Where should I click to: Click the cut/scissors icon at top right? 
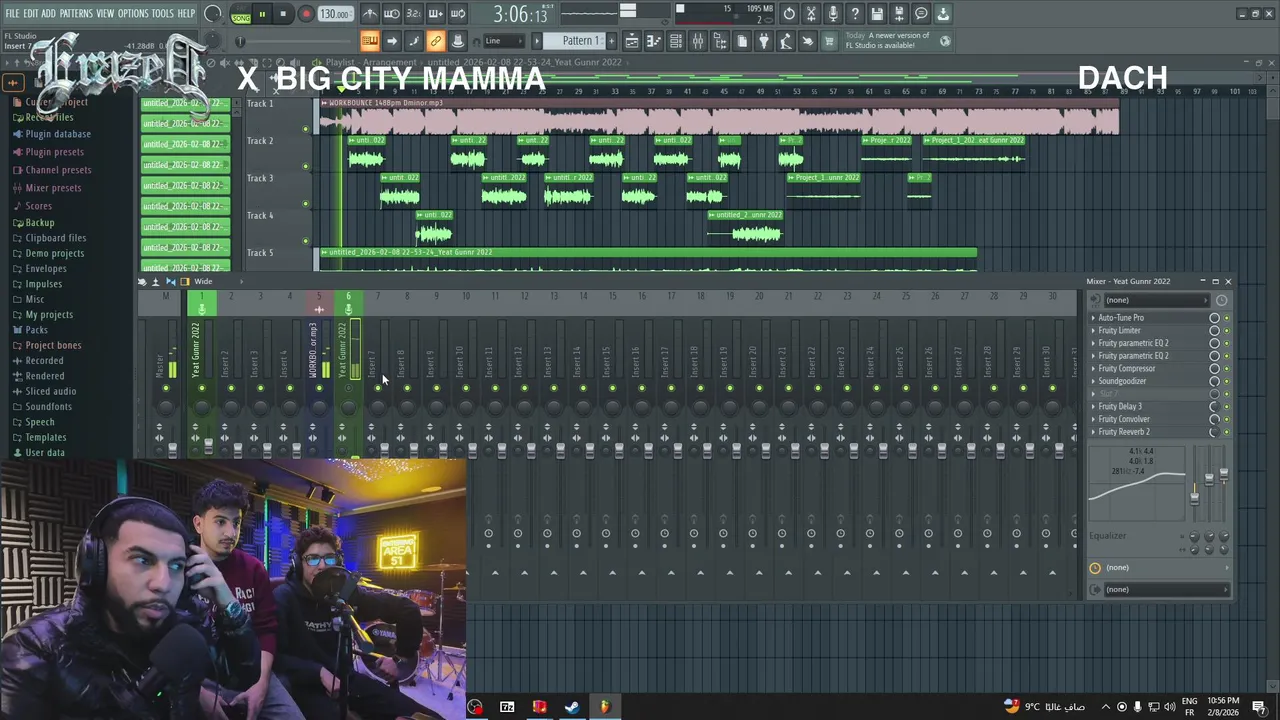click(x=811, y=14)
